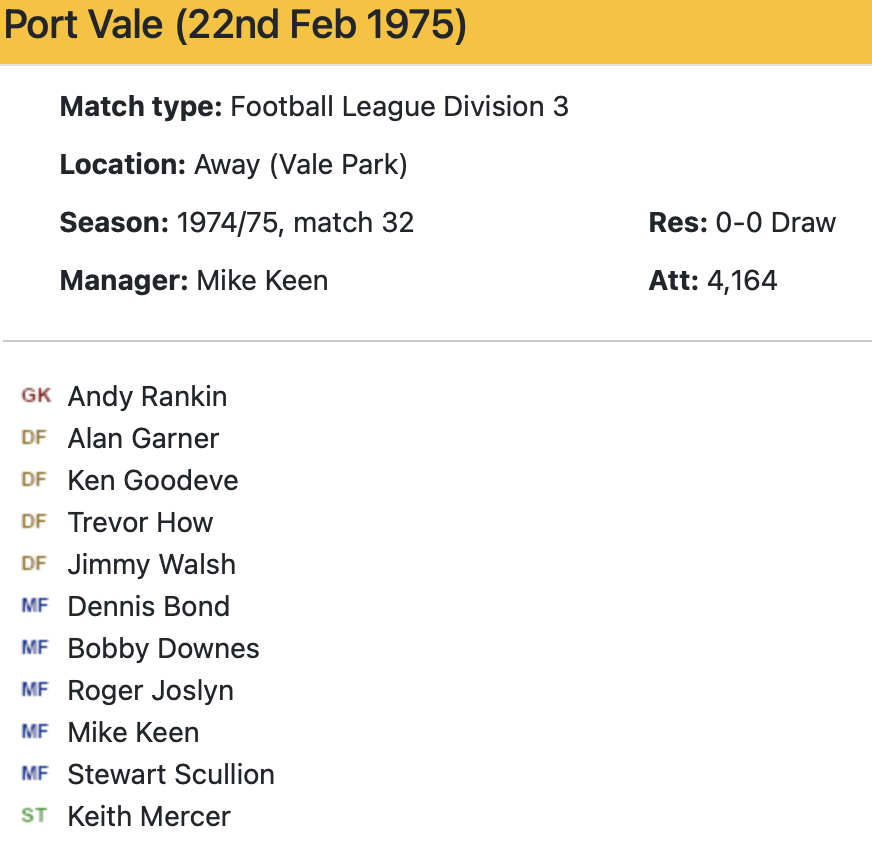Viewport: 872px width, 856px height.
Task: Click manager name Mike Keen
Action: tap(262, 281)
